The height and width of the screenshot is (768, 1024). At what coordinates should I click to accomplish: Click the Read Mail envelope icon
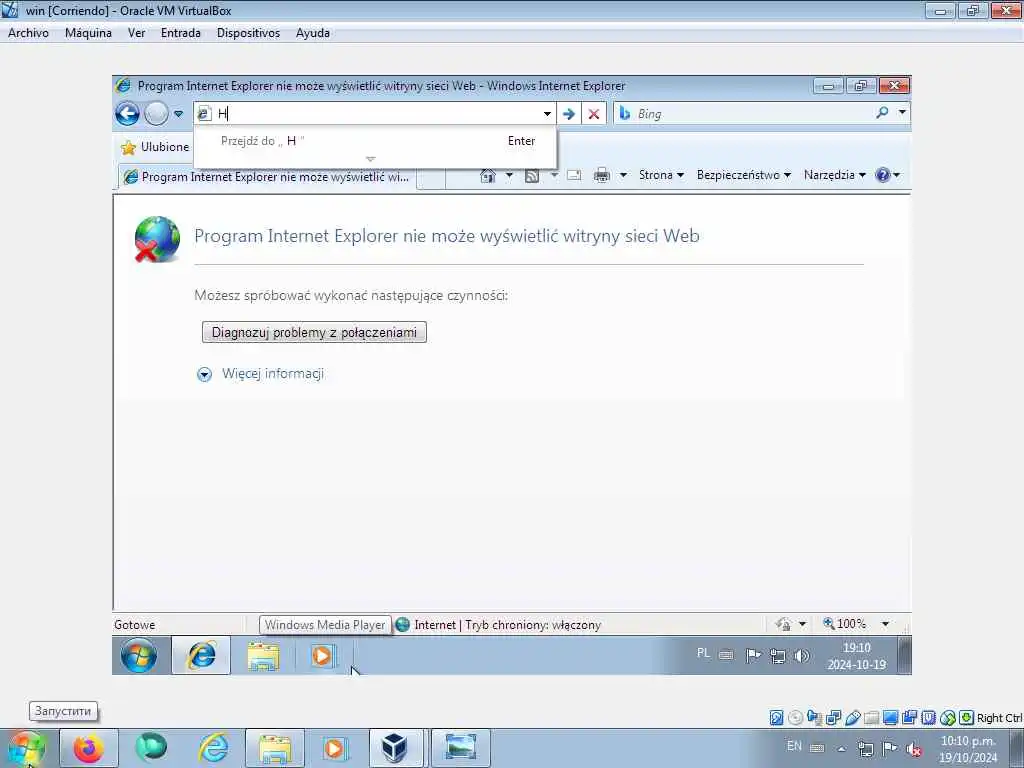pos(574,175)
